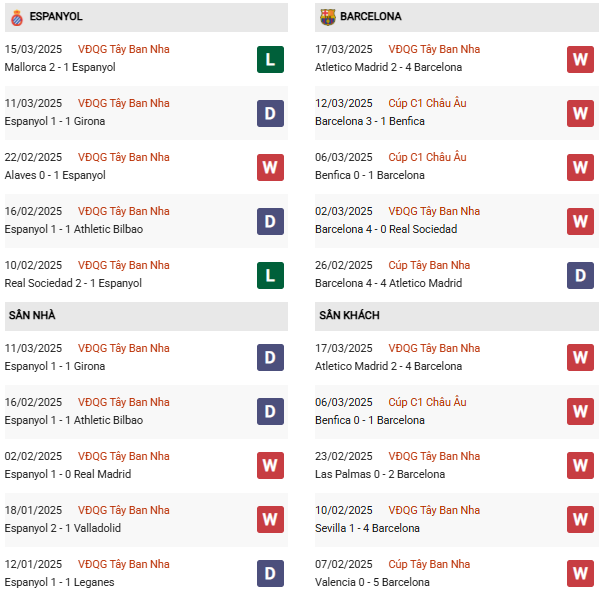This screenshot has height=593, width=600.
Task: Click the Espanyol club crest icon
Action: click(x=16, y=17)
